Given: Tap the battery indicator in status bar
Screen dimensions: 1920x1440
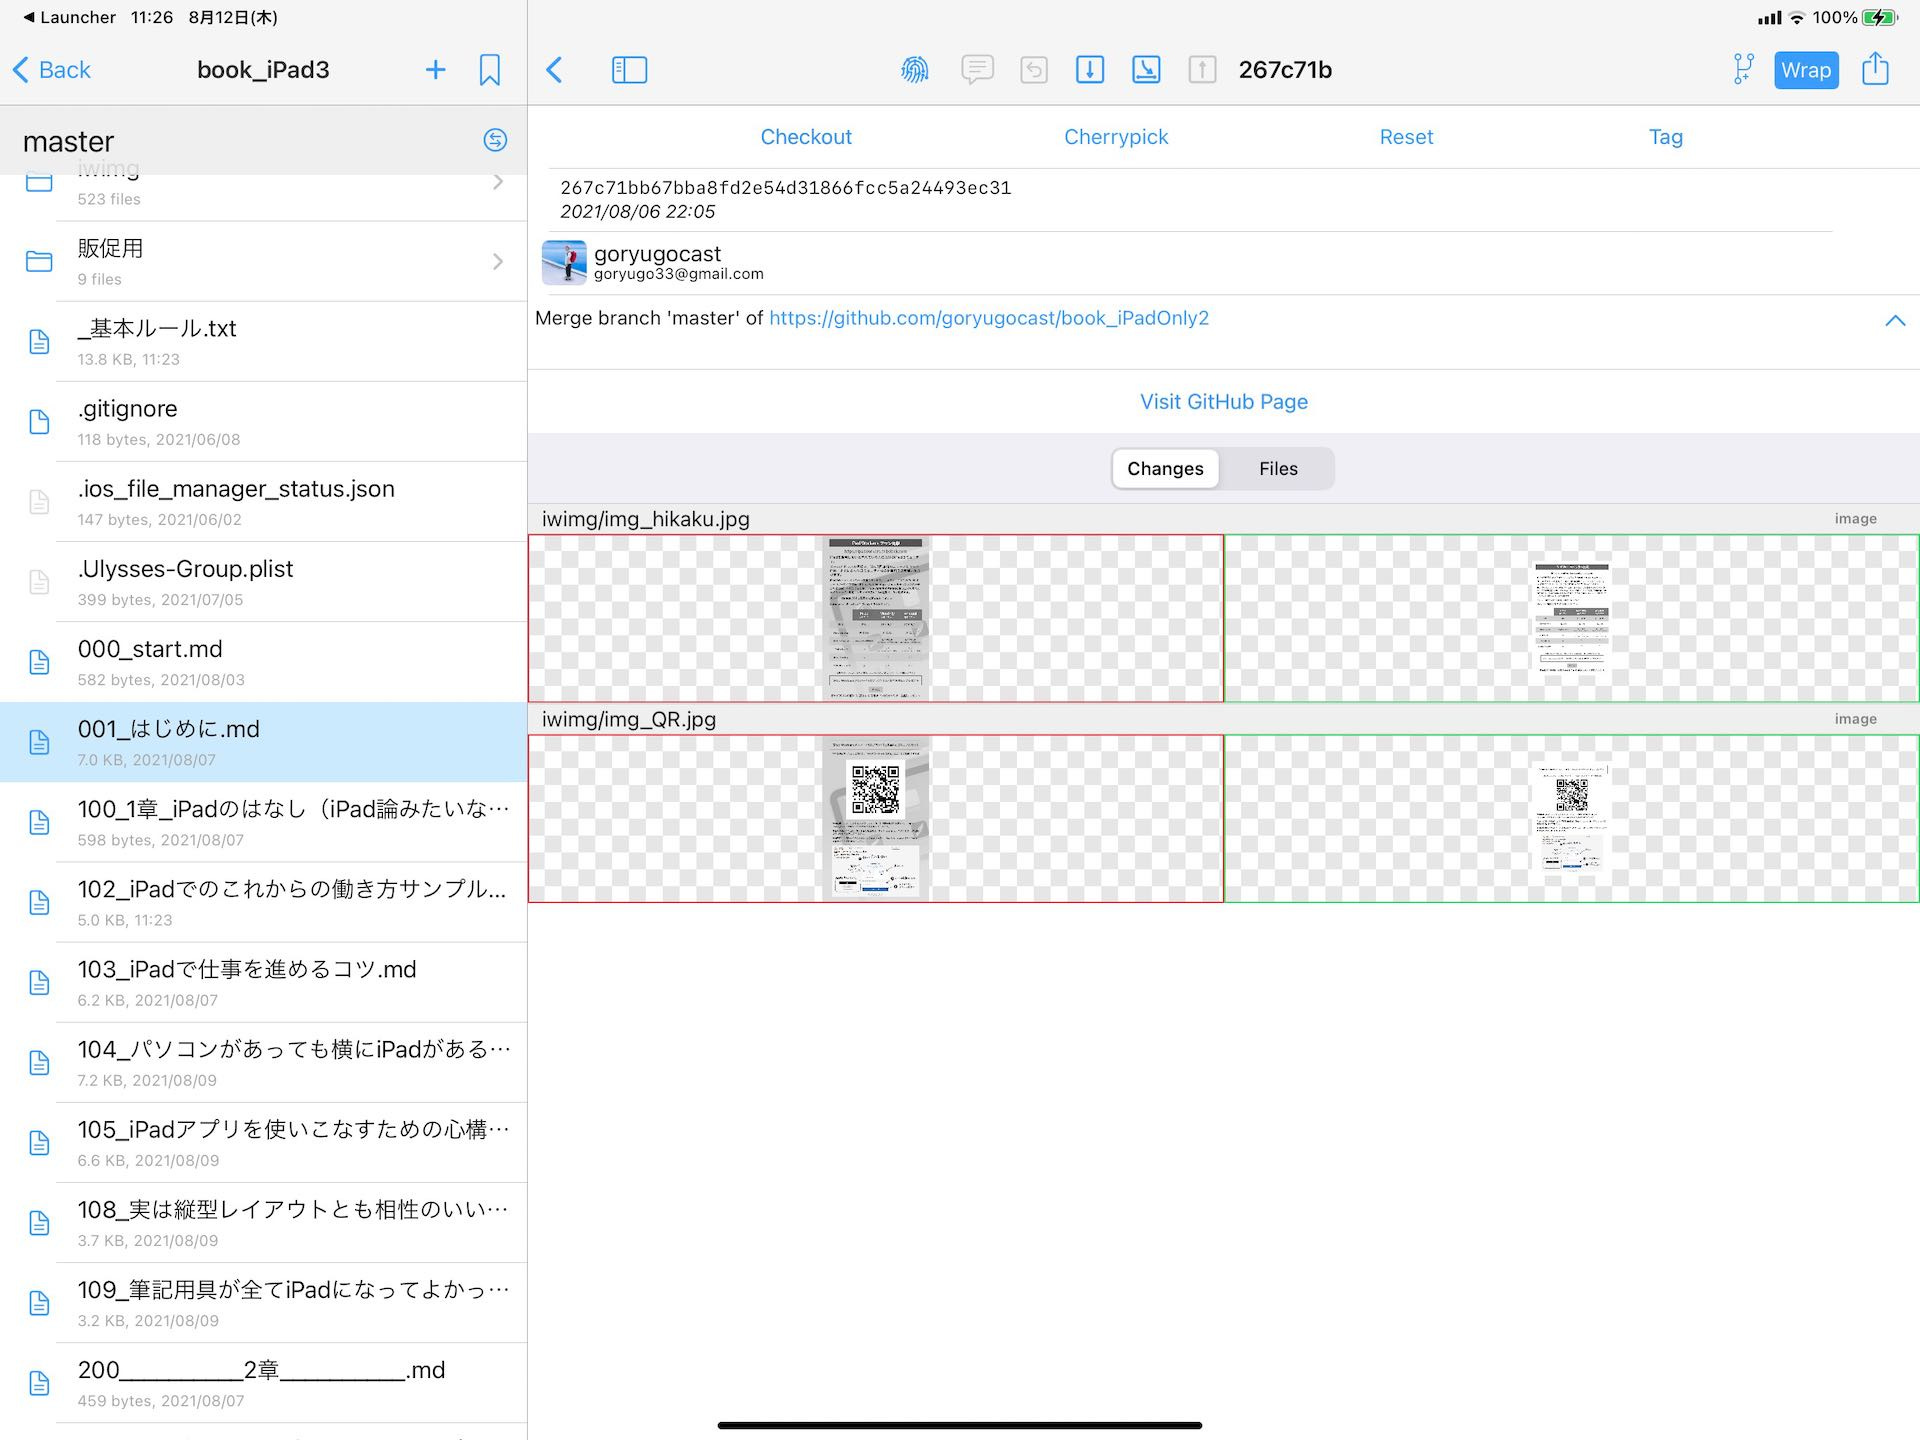Looking at the screenshot, I should tap(1879, 17).
